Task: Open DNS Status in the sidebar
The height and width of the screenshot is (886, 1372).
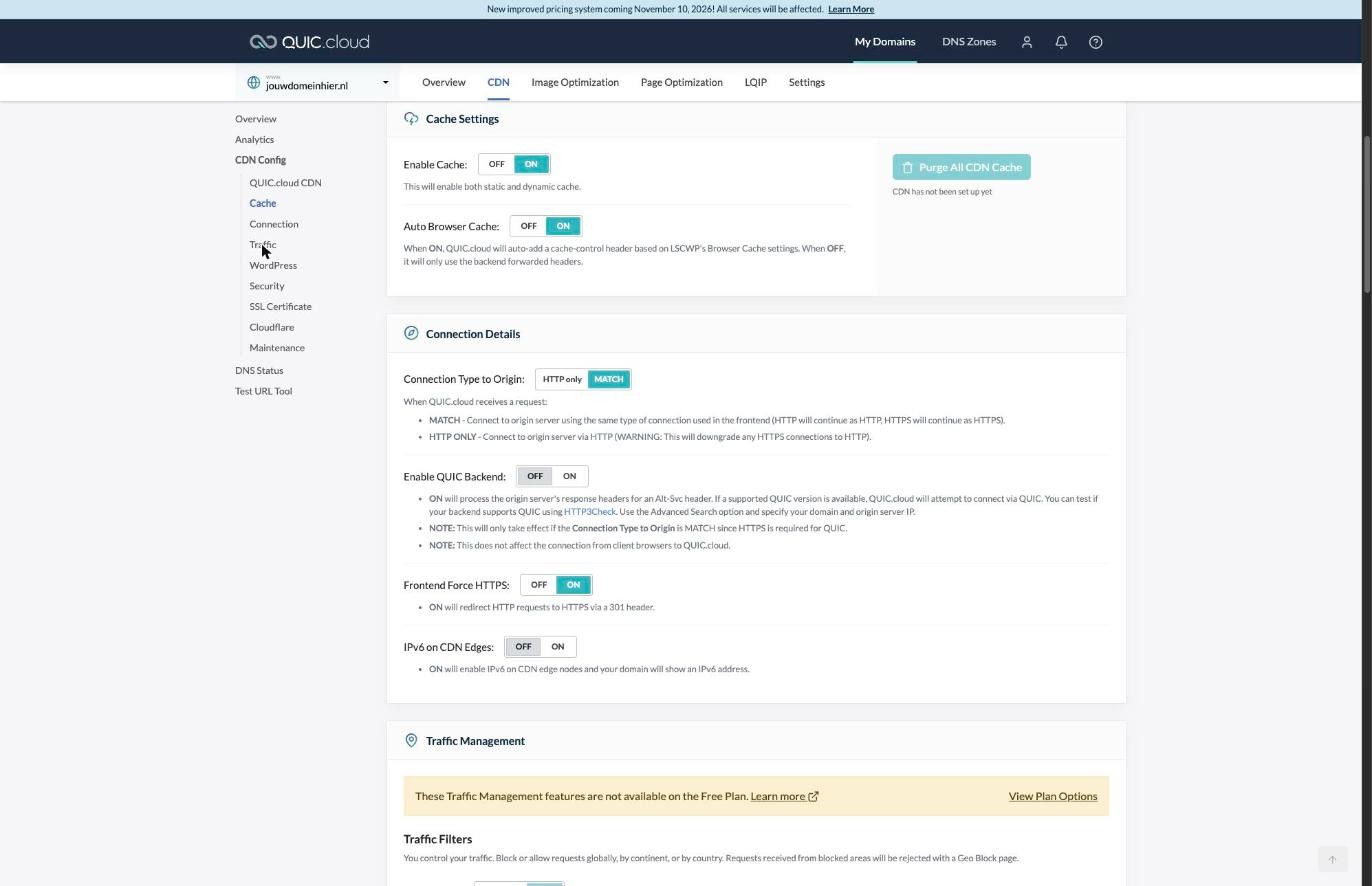Action: coord(259,371)
